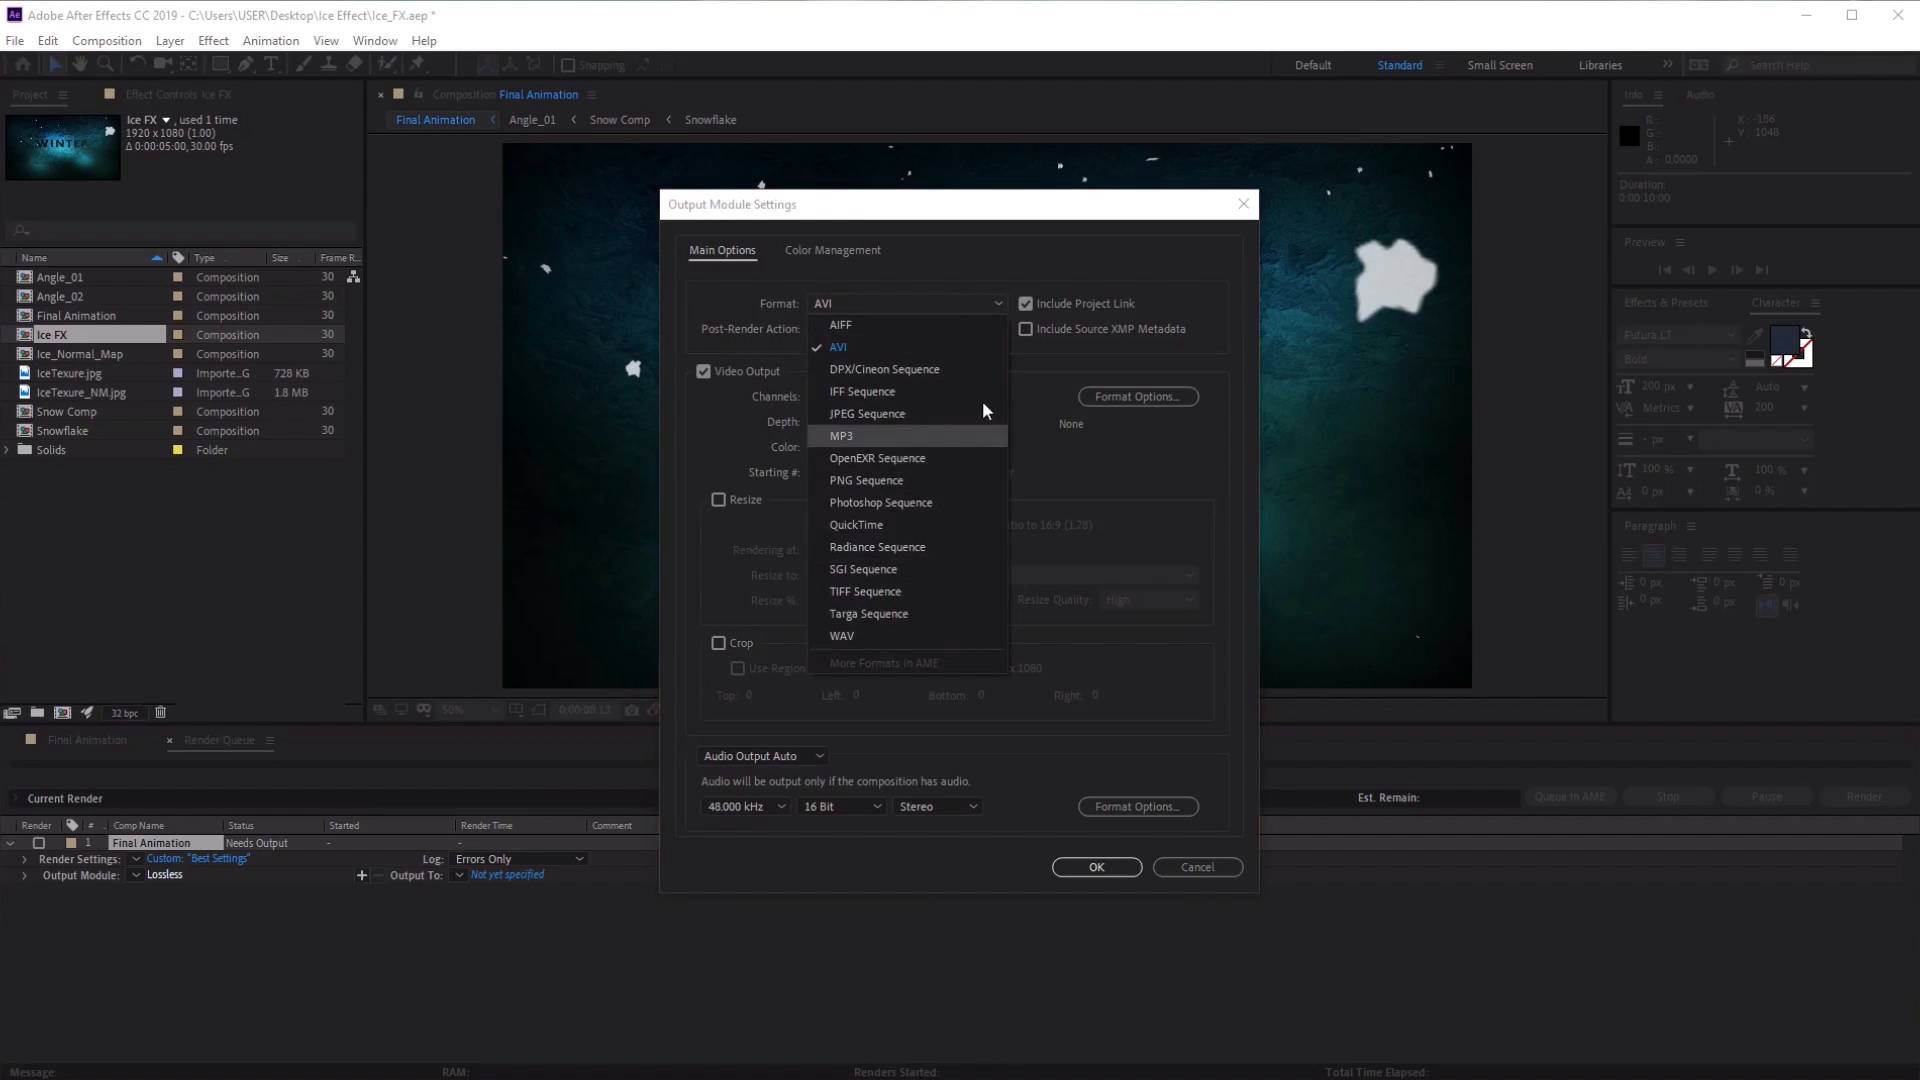Select the Hand tool

[x=80, y=63]
